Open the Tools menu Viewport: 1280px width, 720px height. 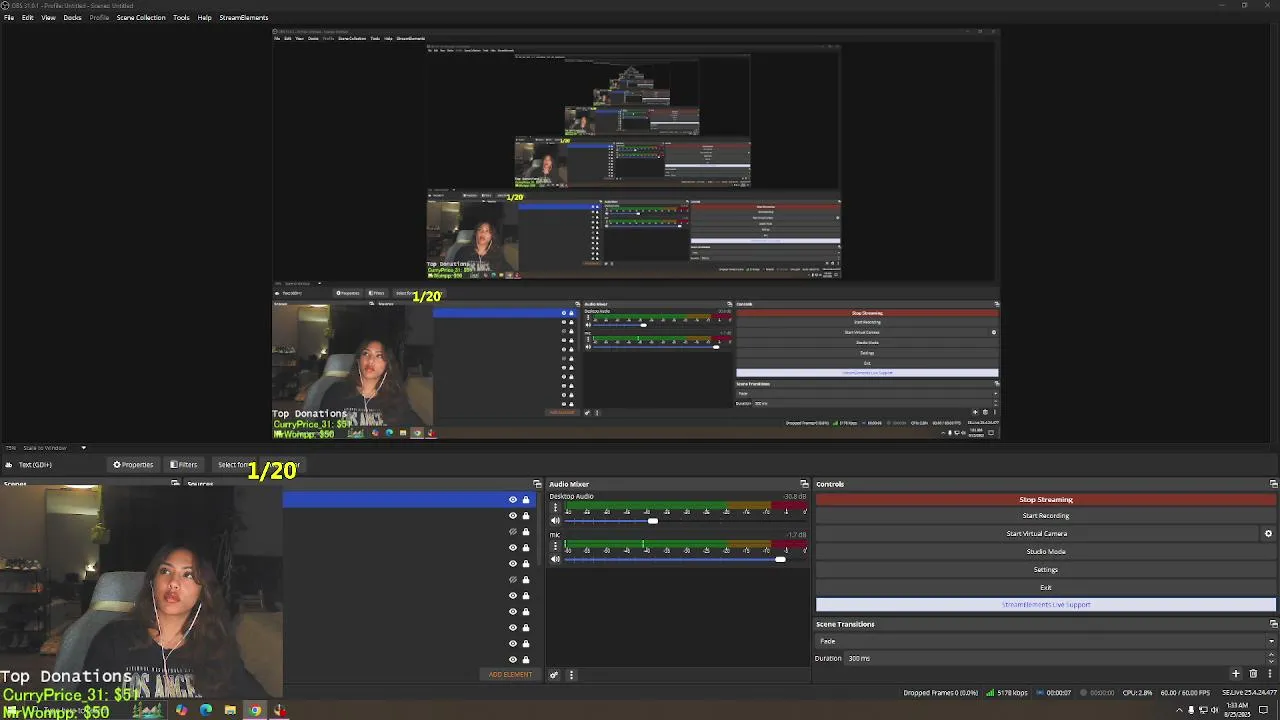point(181,17)
